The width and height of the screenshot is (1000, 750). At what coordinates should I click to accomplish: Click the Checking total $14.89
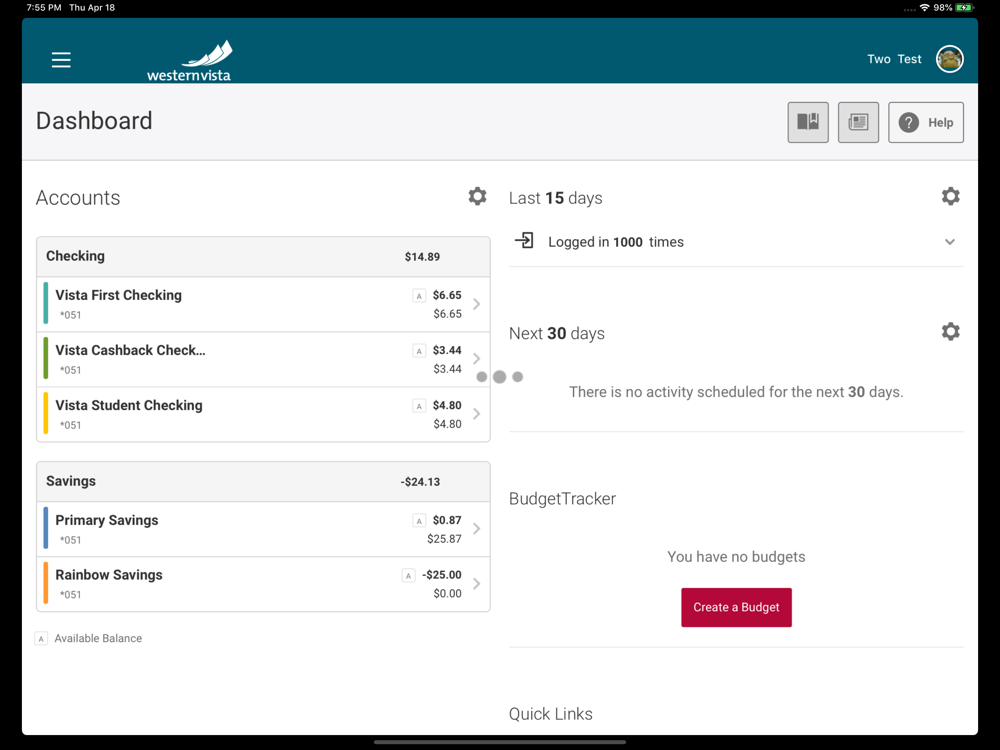(422, 257)
